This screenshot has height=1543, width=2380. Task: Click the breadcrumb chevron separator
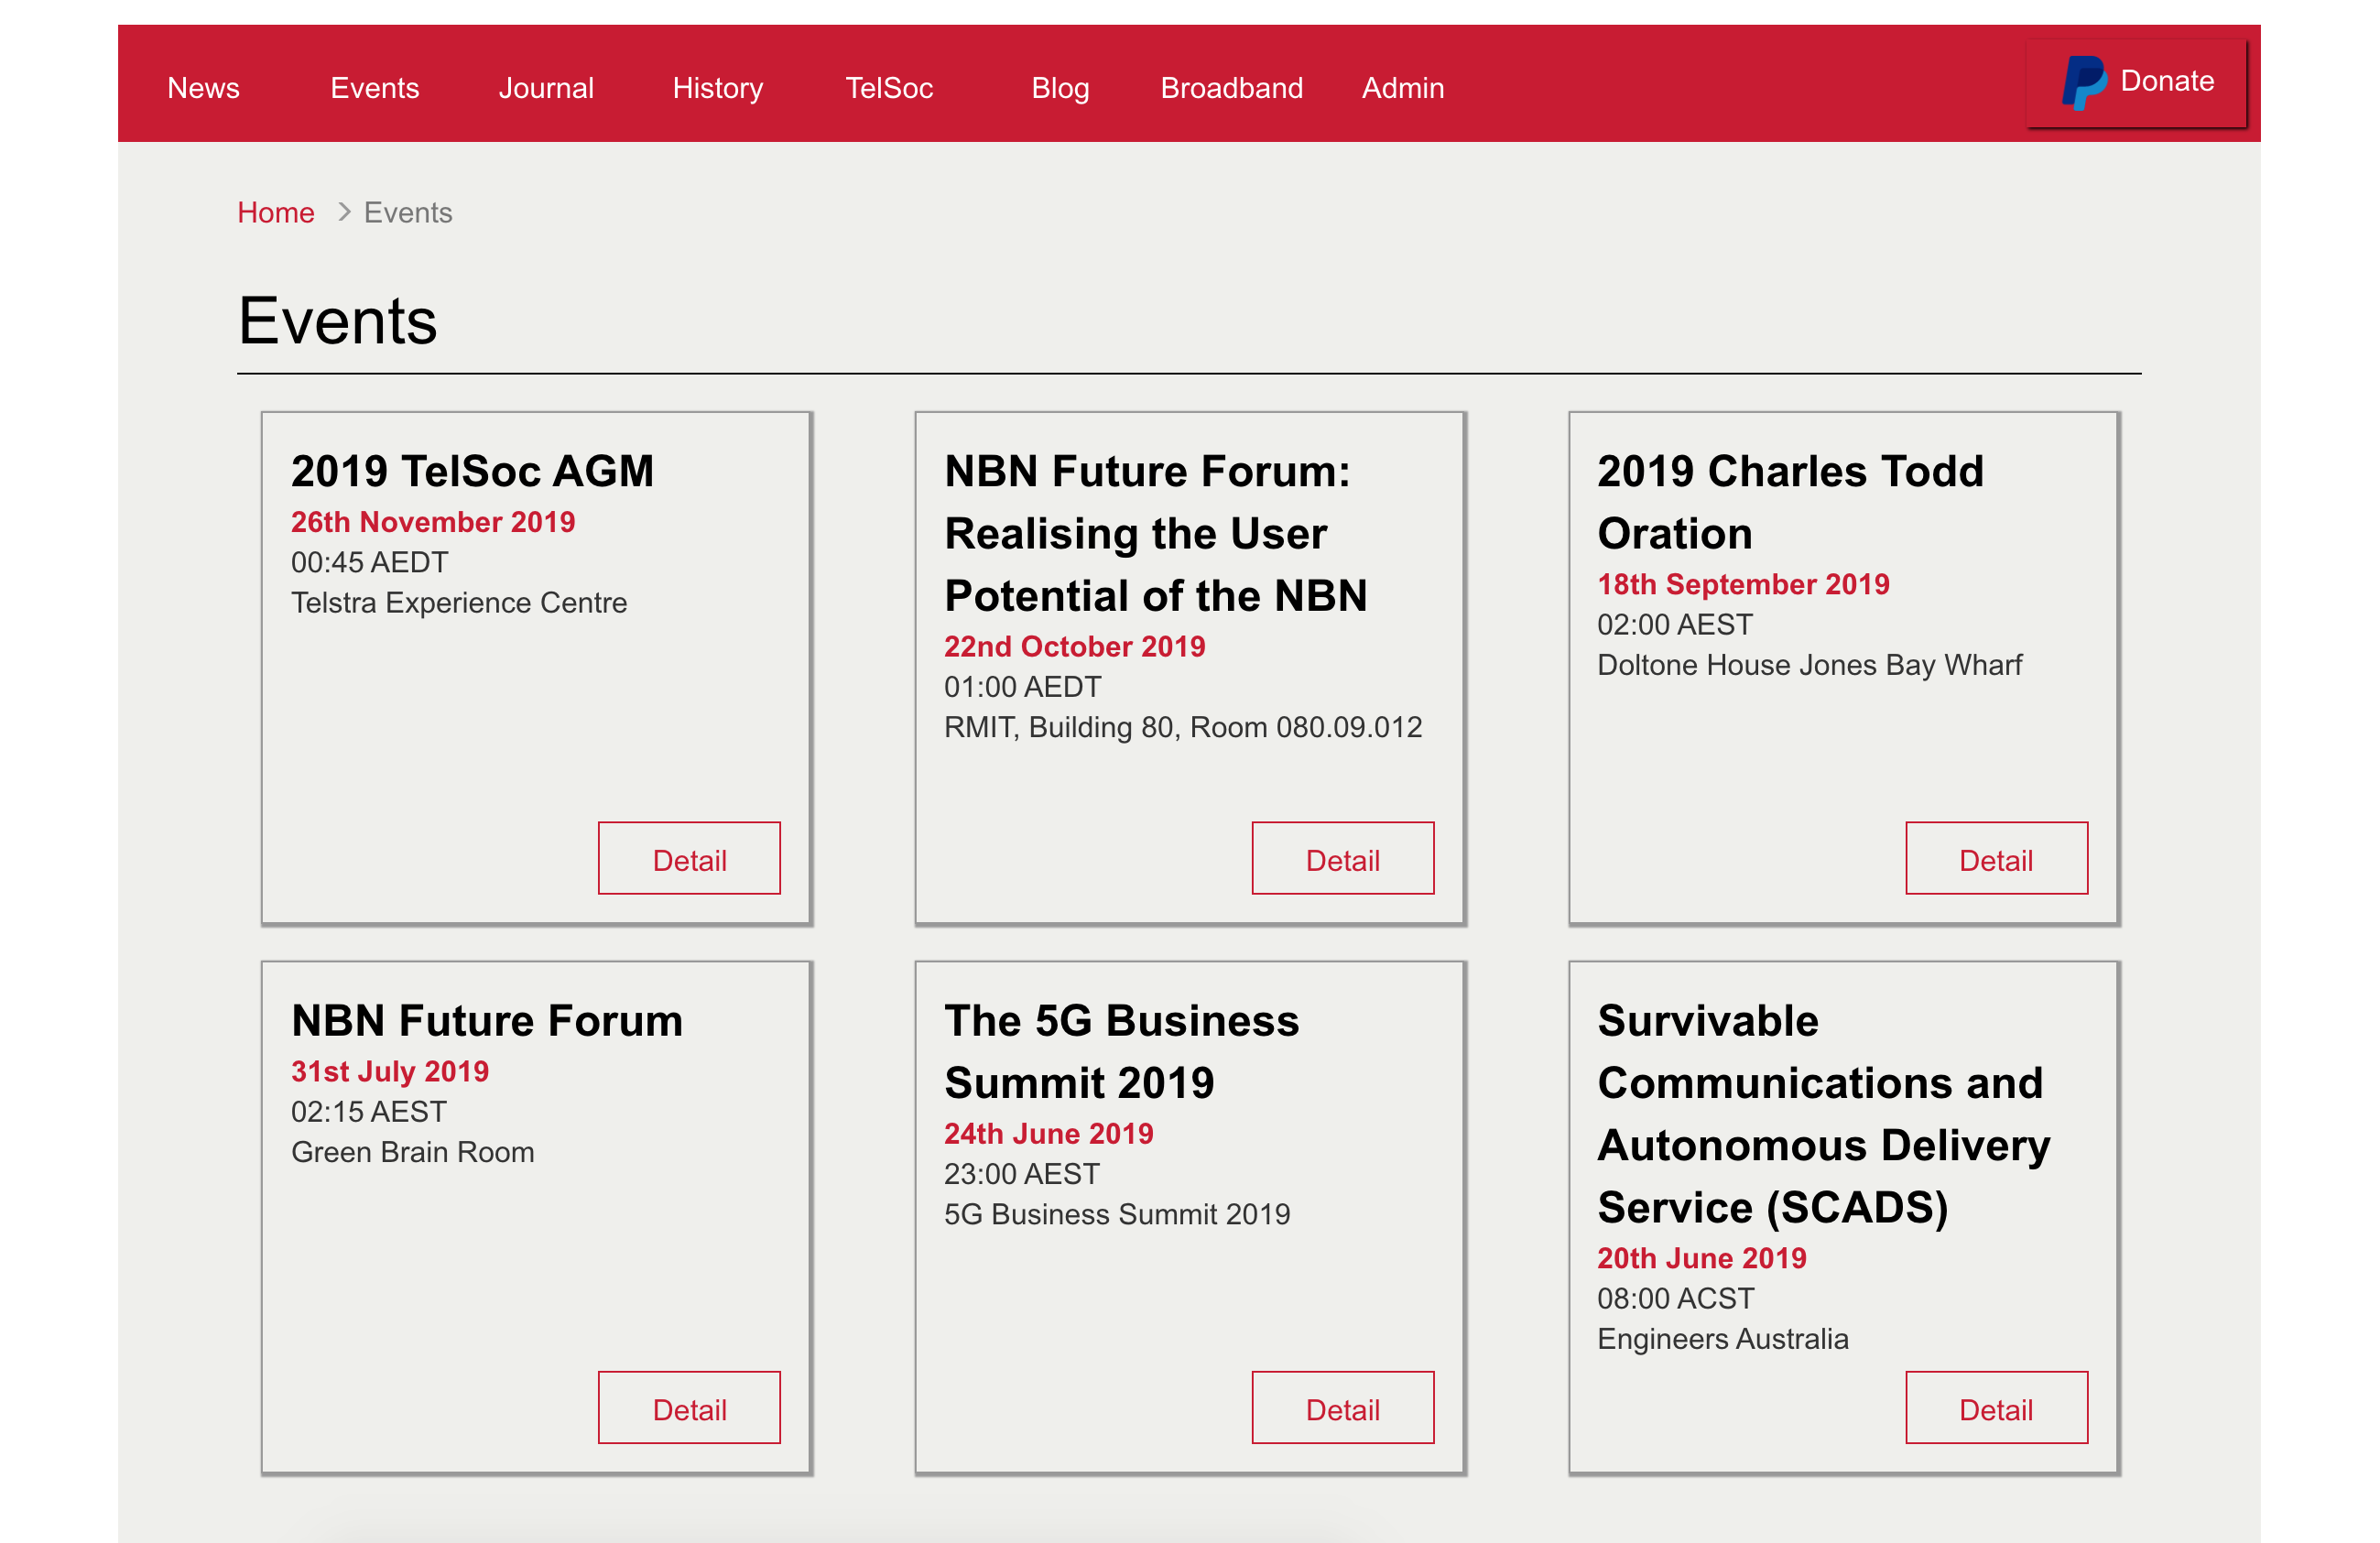tap(344, 213)
